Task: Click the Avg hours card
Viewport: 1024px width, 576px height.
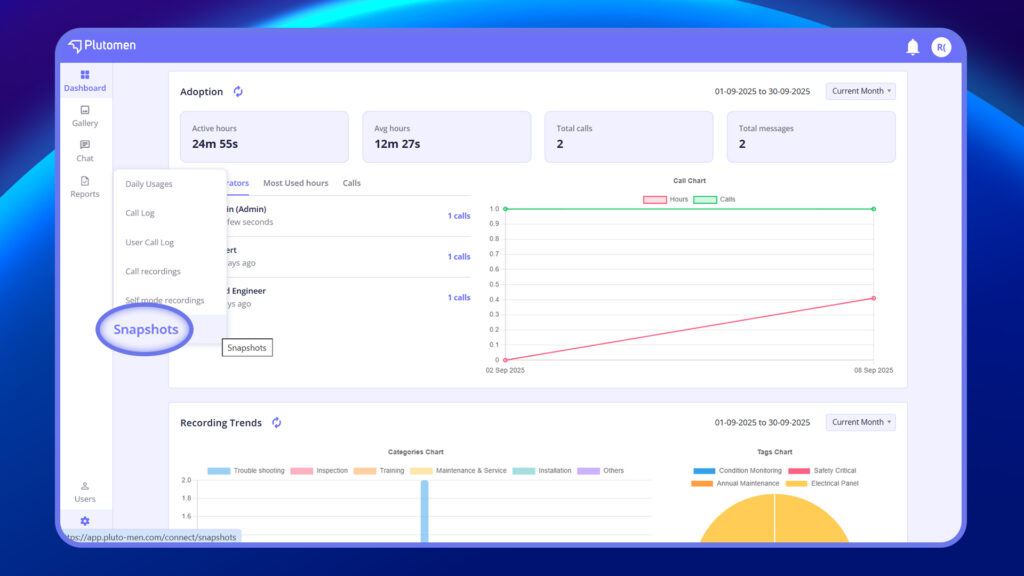Action: tap(447, 136)
